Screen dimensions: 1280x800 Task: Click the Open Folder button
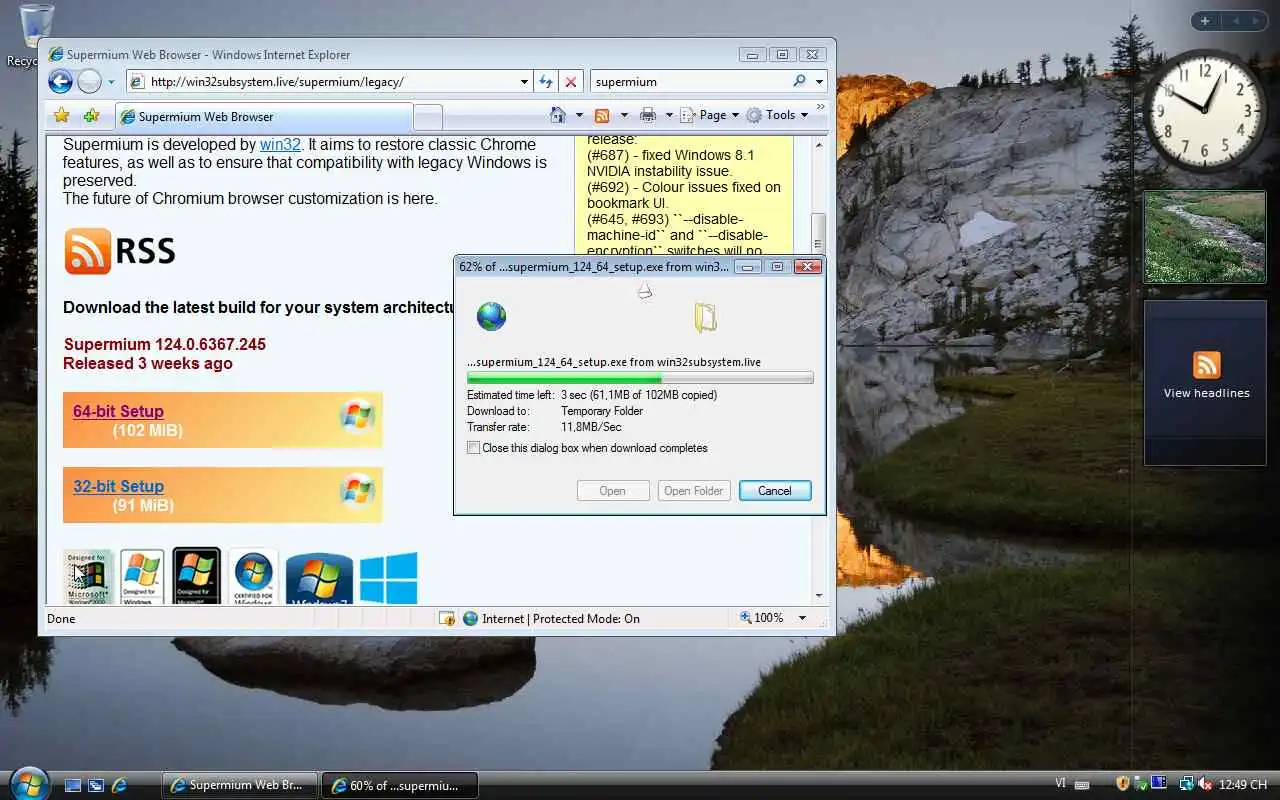[693, 490]
